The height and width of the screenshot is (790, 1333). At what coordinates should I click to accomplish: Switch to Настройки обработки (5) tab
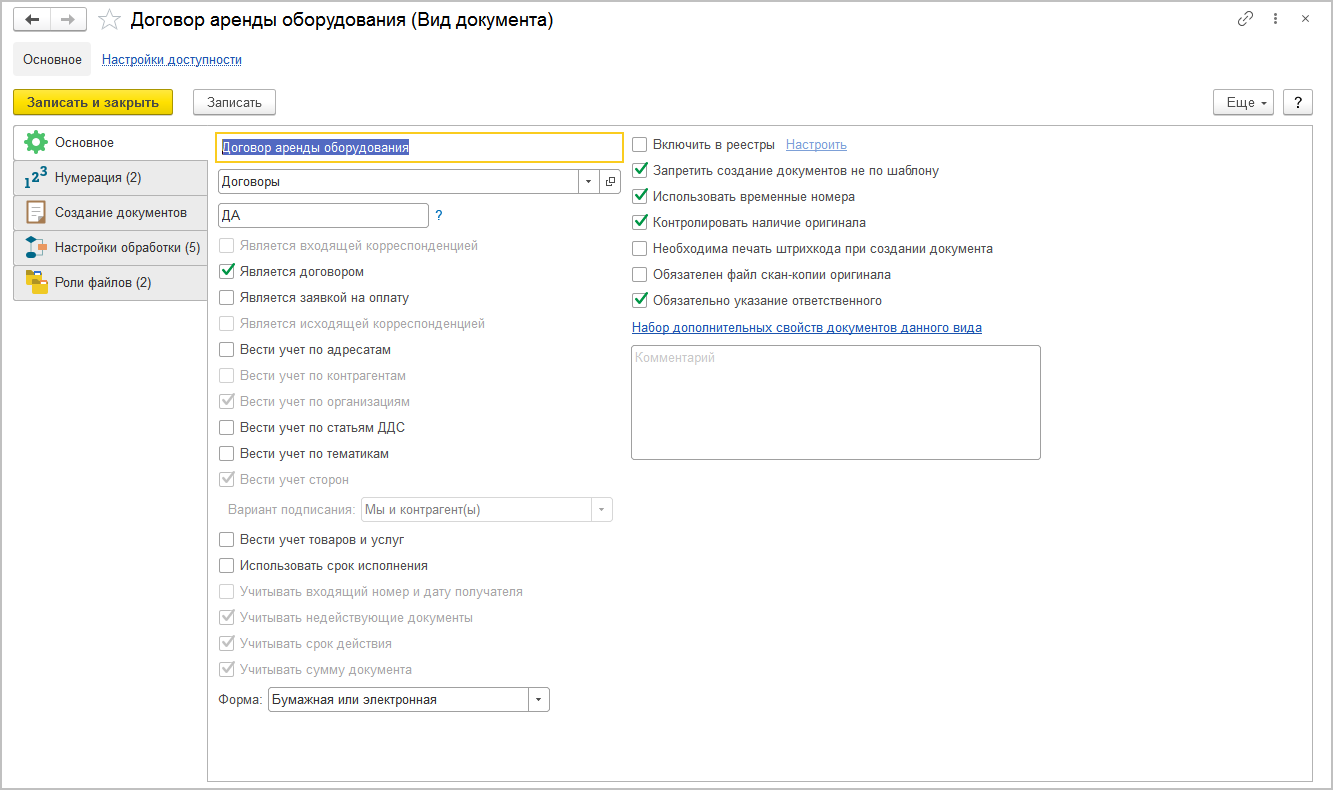pyautogui.click(x=110, y=247)
